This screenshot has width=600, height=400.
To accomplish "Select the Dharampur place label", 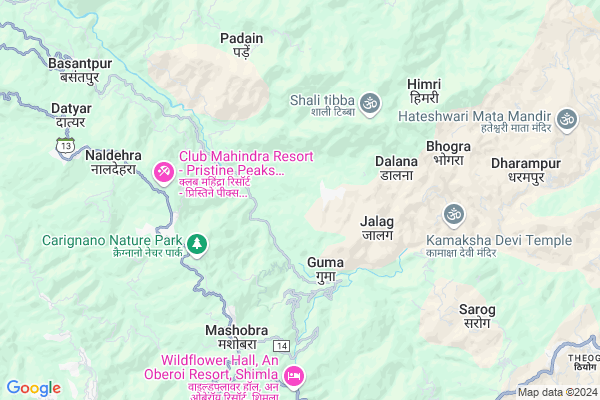I will click(526, 170).
